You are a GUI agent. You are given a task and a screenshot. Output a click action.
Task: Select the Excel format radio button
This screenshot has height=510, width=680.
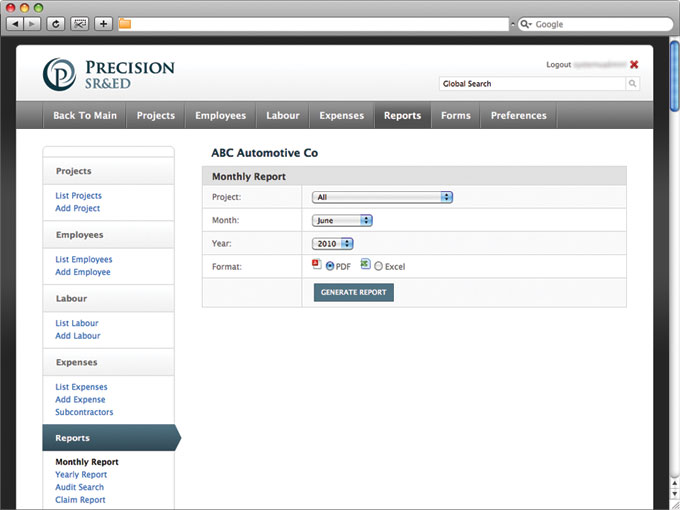[x=379, y=266]
